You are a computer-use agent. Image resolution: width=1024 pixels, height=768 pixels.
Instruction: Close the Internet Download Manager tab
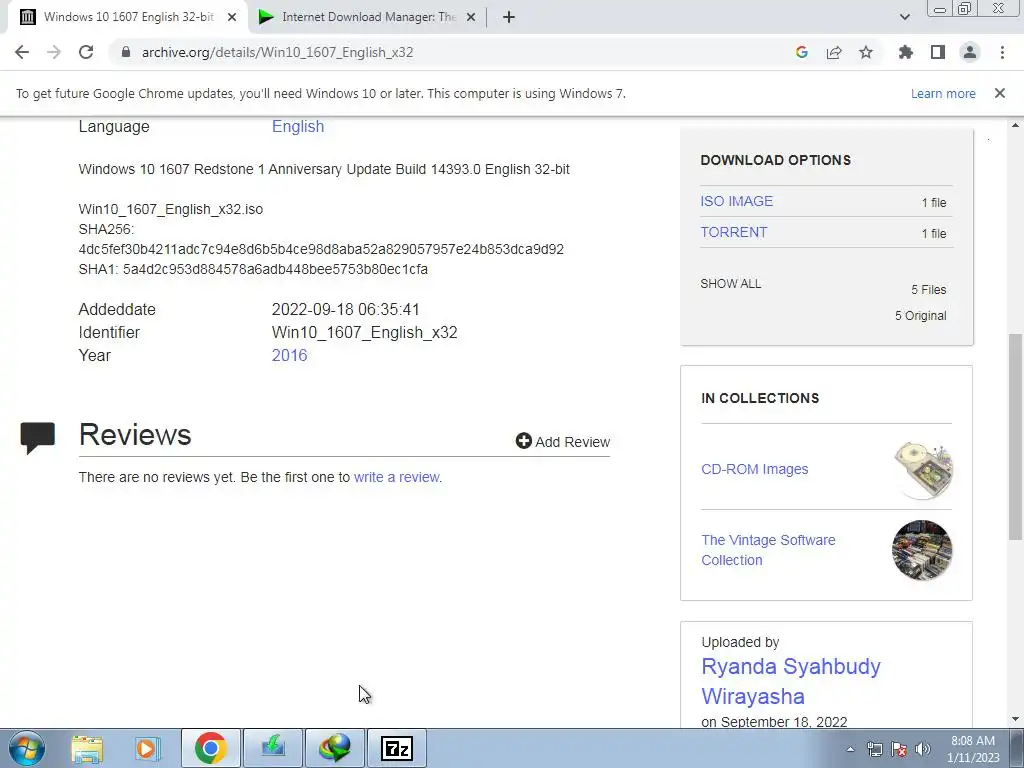pos(471,17)
